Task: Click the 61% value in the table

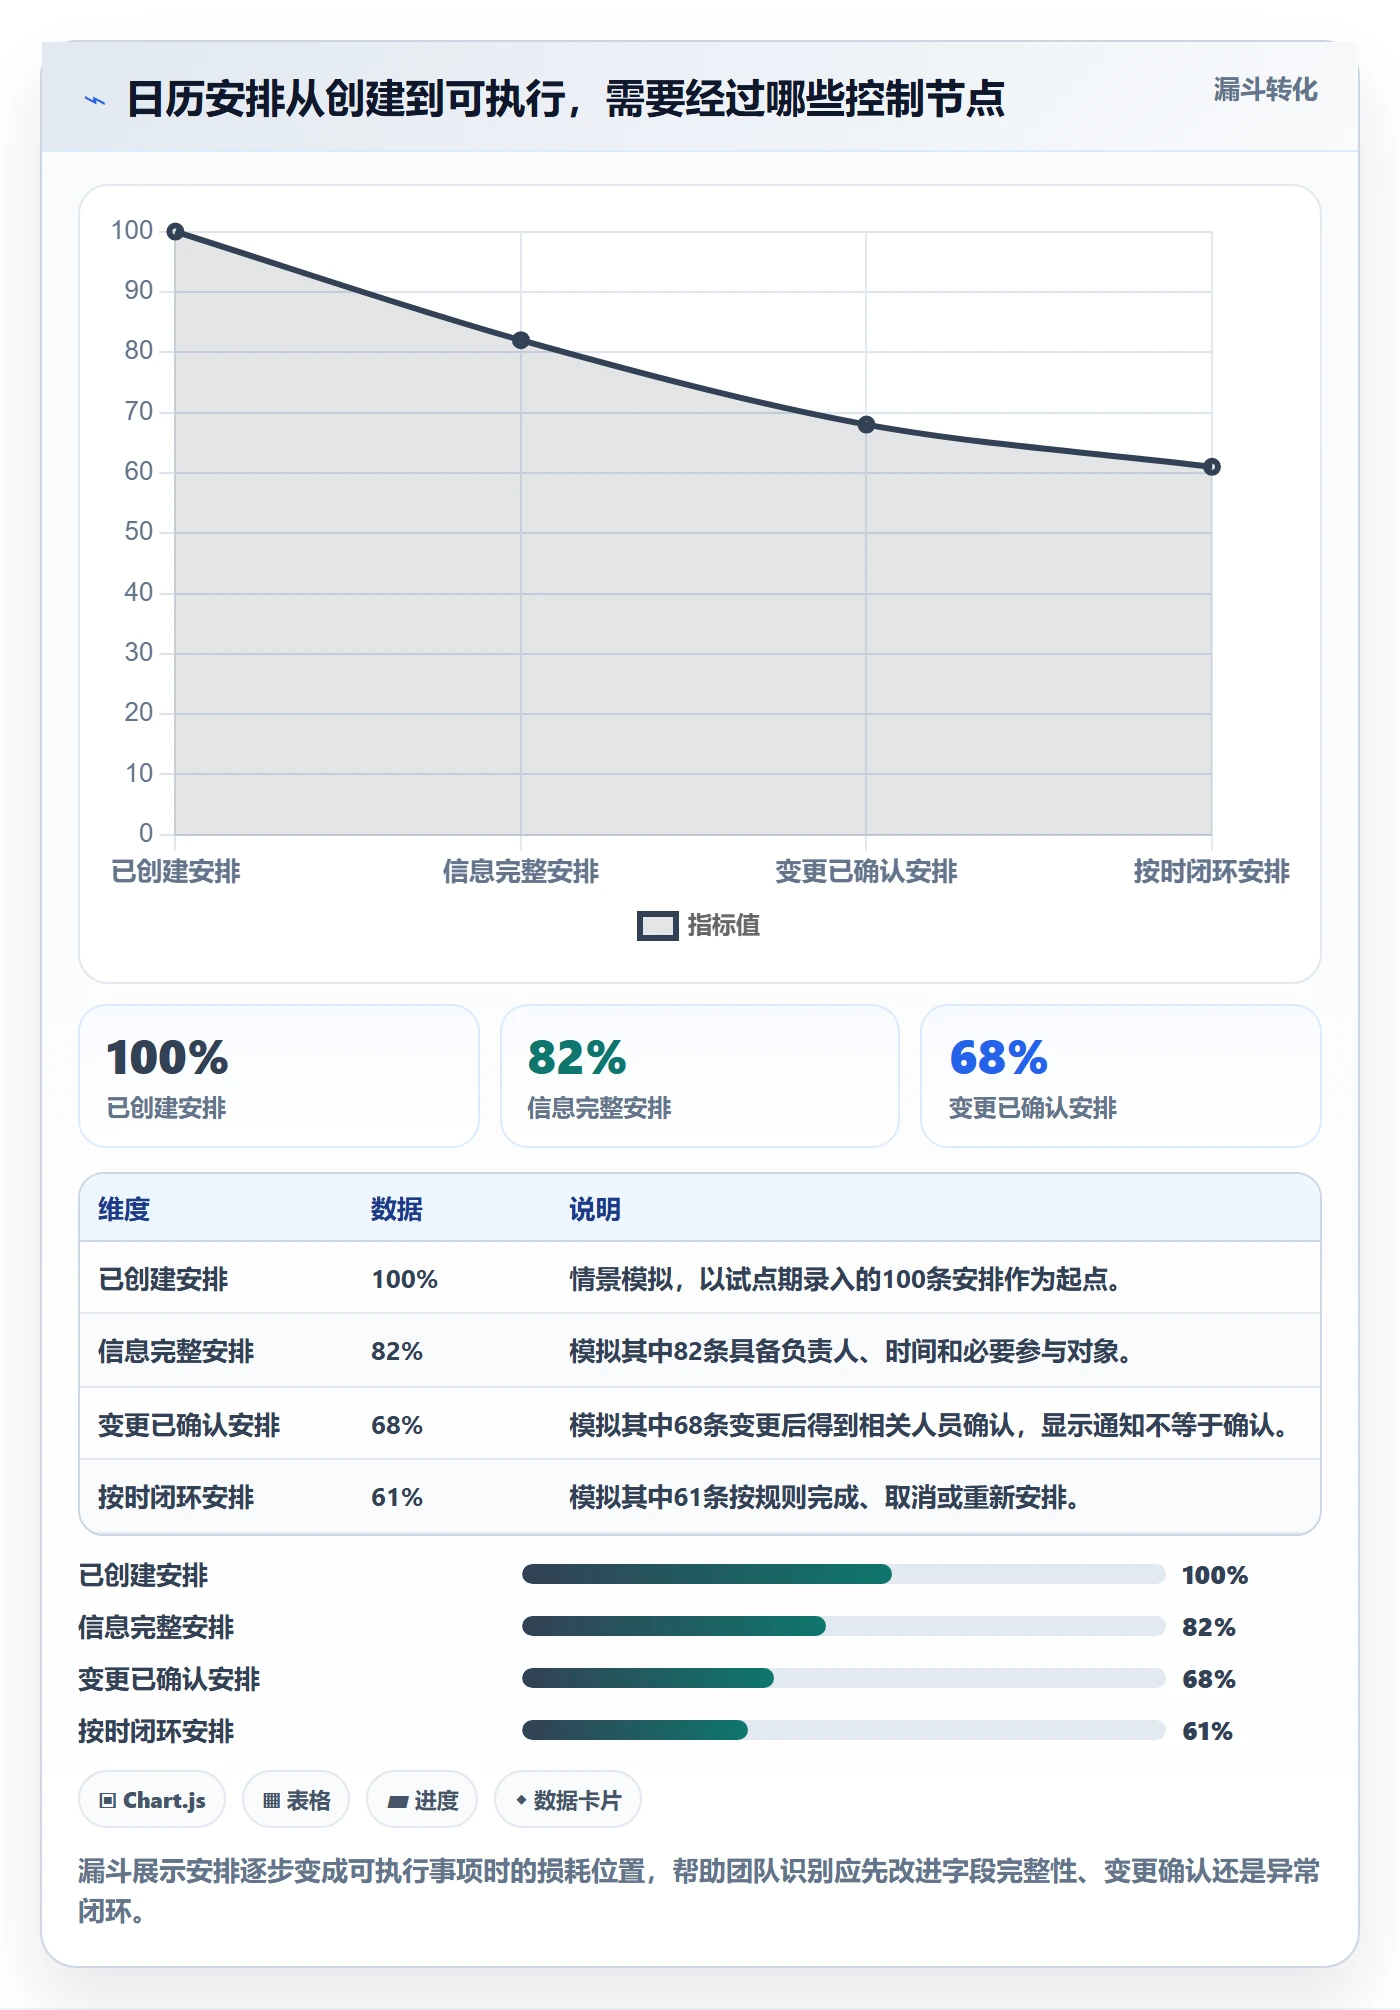Action: coord(397,1497)
